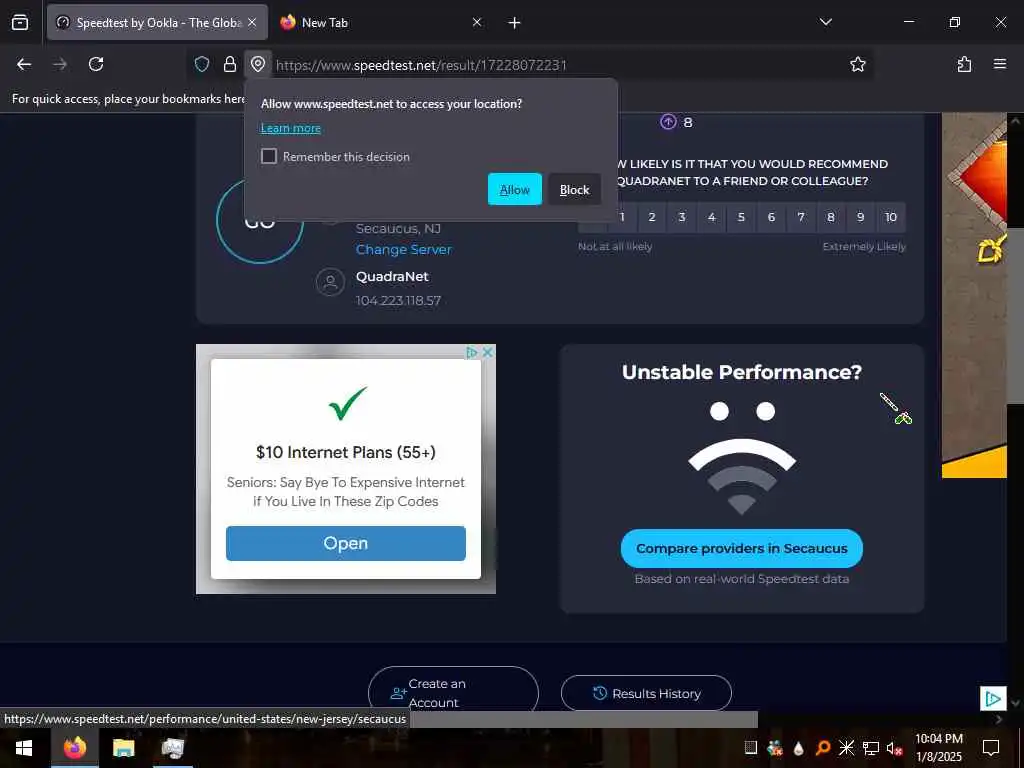Allow location access for speedtest.net
Screen dimensions: 1024x768
[x=515, y=189]
